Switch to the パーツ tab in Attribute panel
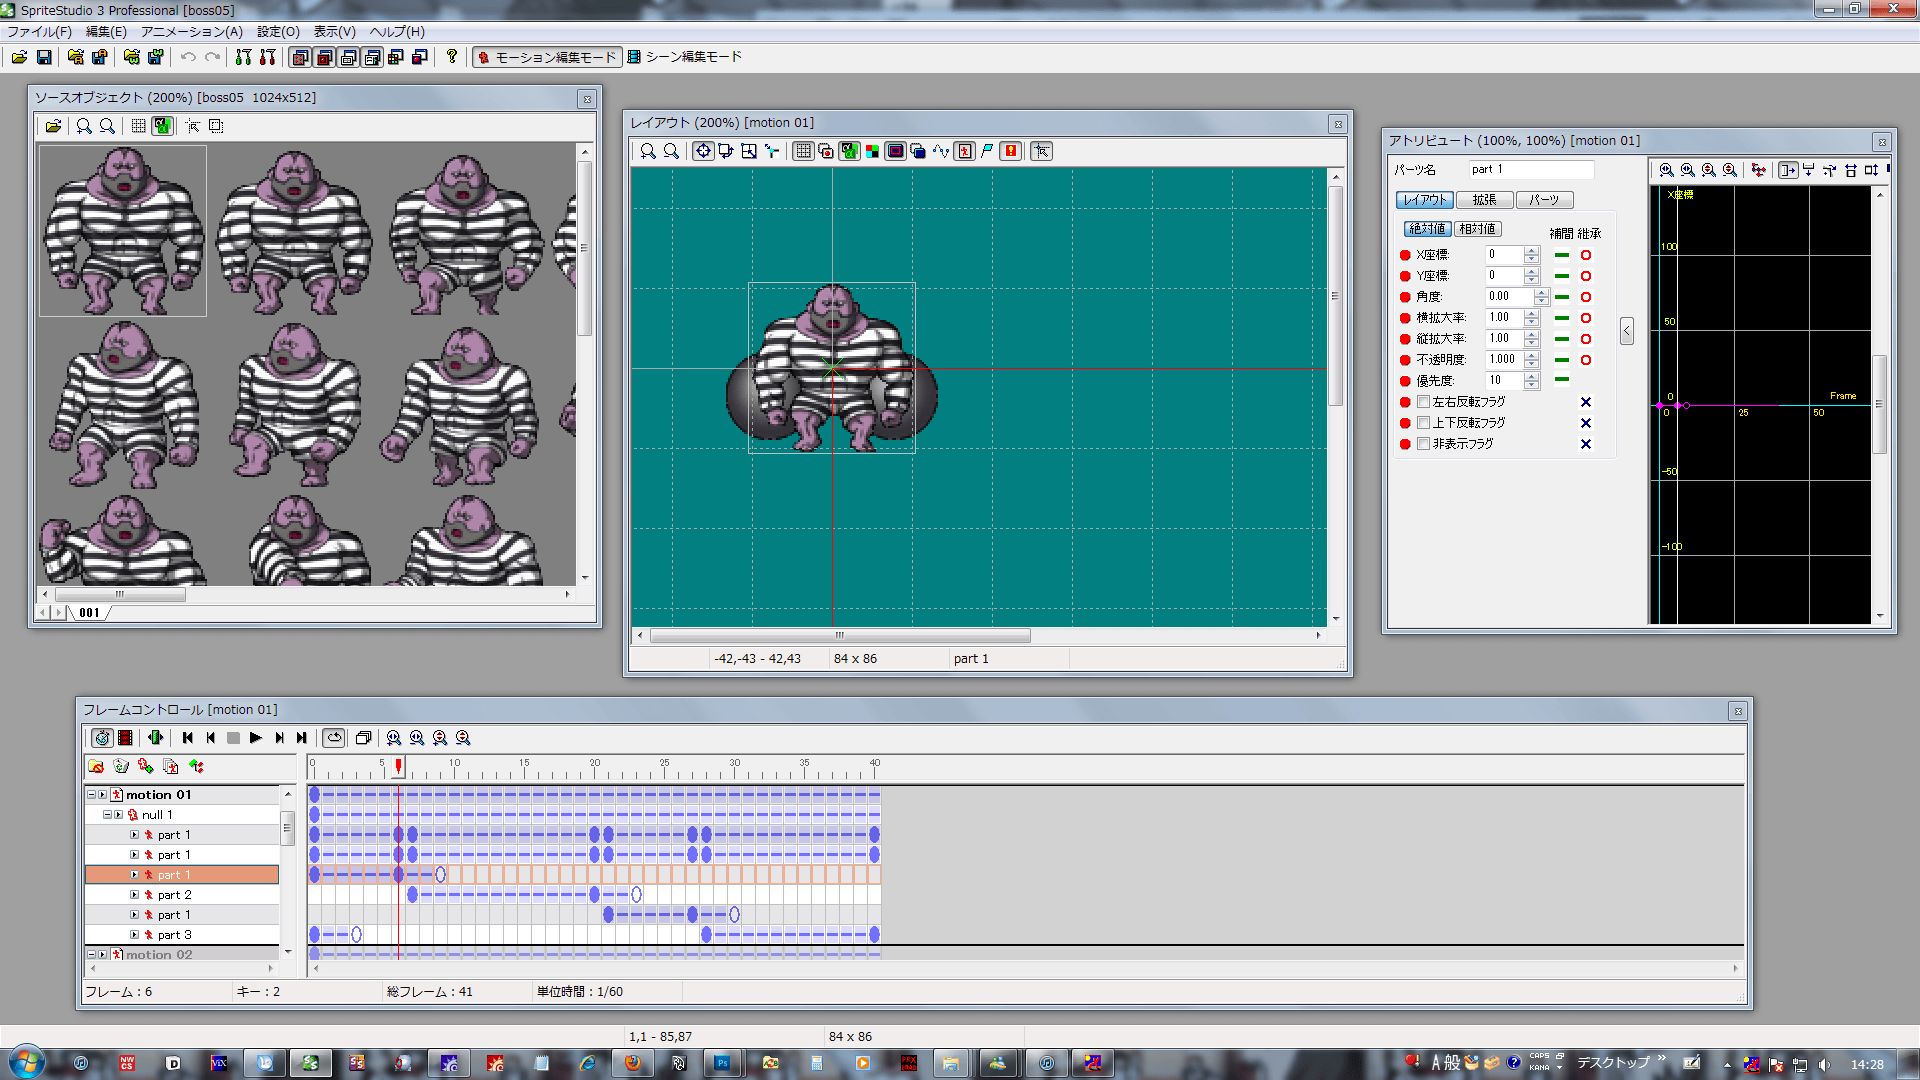 point(1544,200)
